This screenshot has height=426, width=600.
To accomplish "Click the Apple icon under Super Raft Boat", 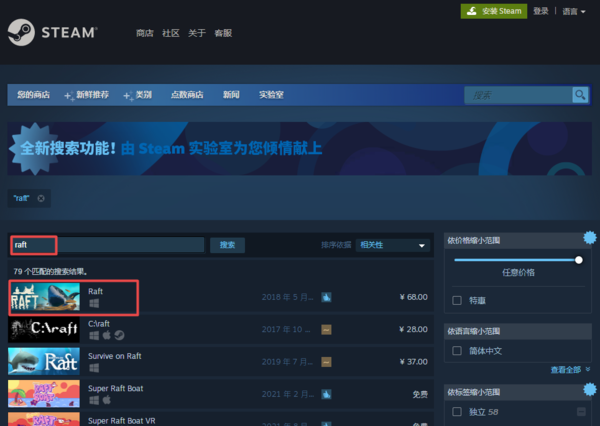I will 107,400.
